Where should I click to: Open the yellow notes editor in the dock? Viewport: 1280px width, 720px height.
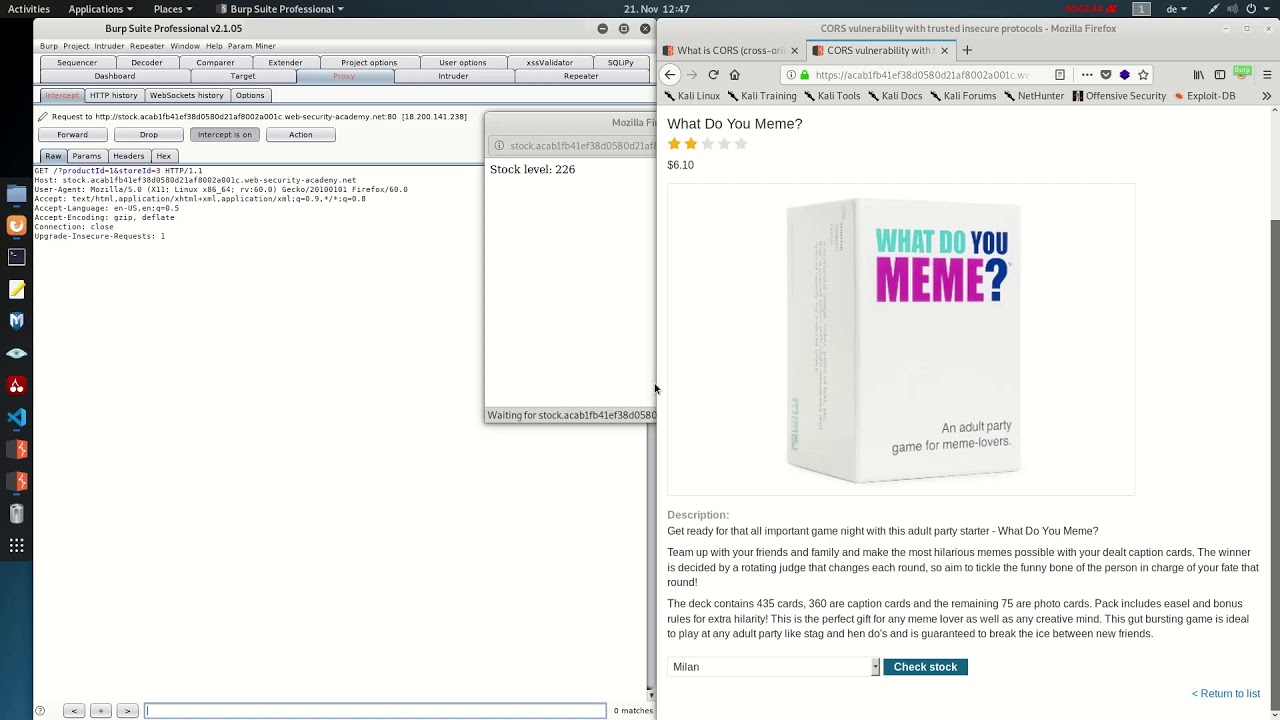point(16,289)
